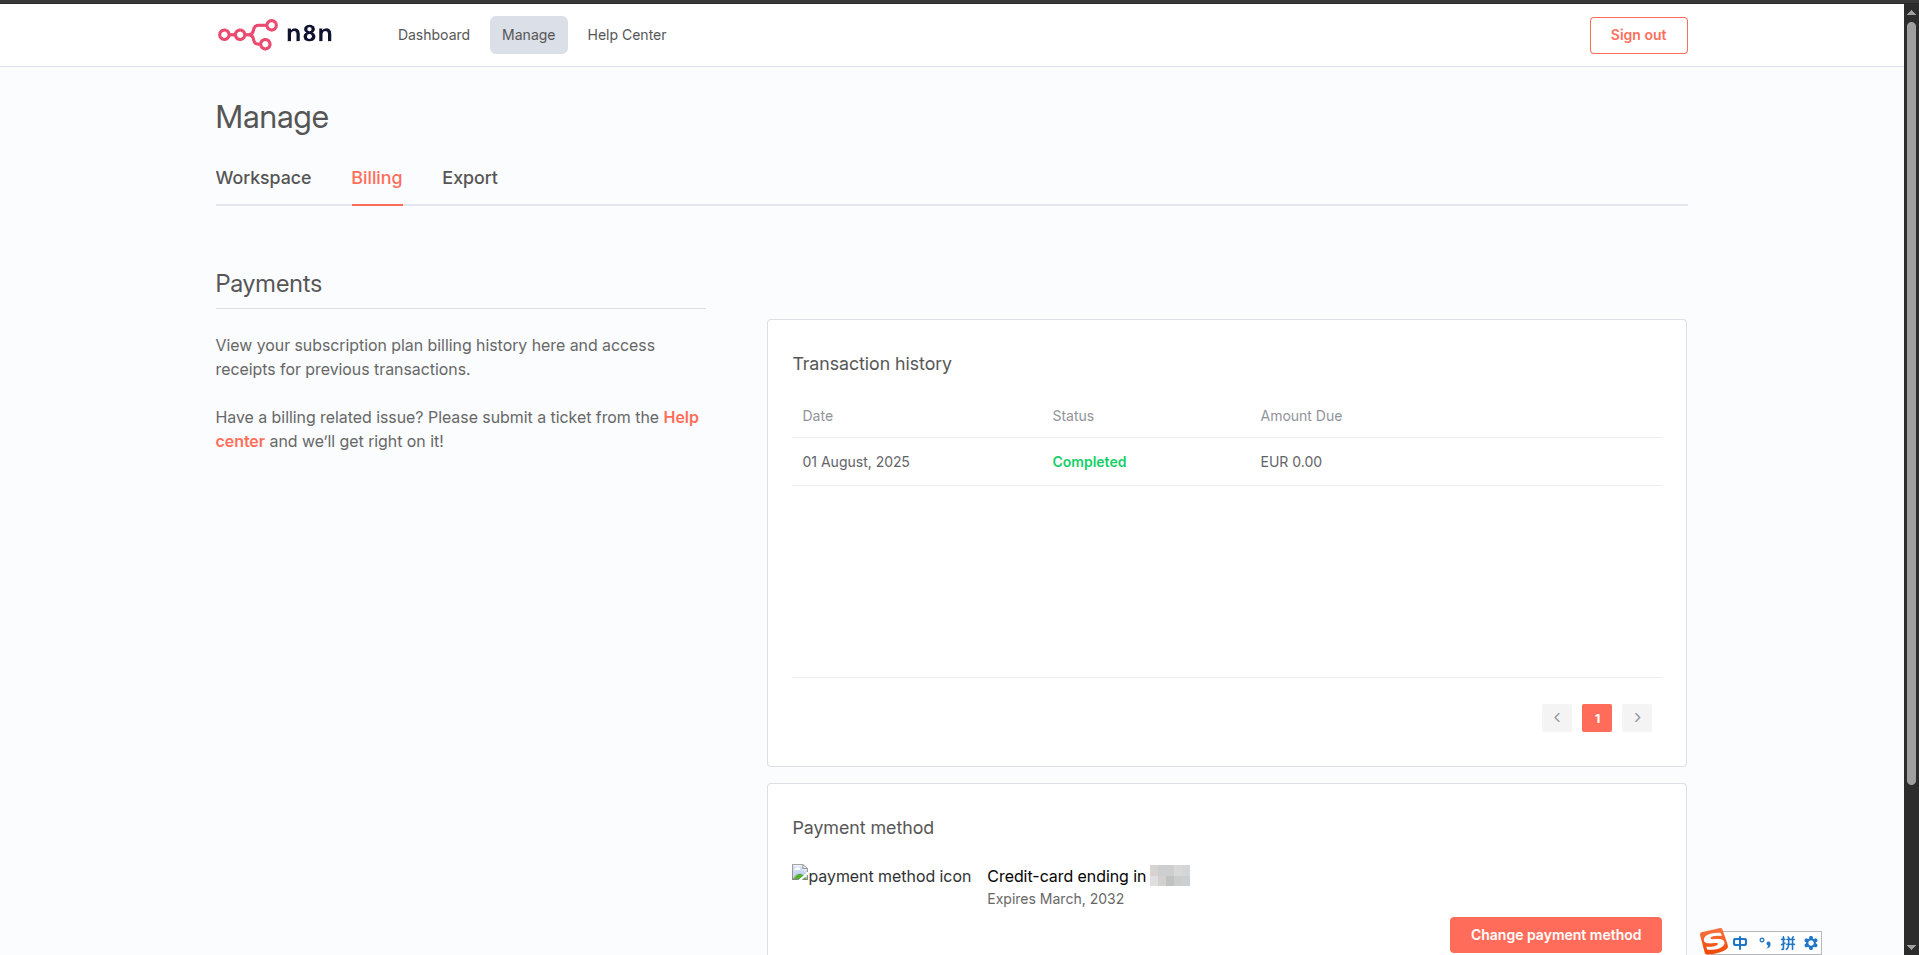This screenshot has height=955, width=1919.
Task: Toggle Chinese punctuation mode in IME bar
Action: (1764, 943)
